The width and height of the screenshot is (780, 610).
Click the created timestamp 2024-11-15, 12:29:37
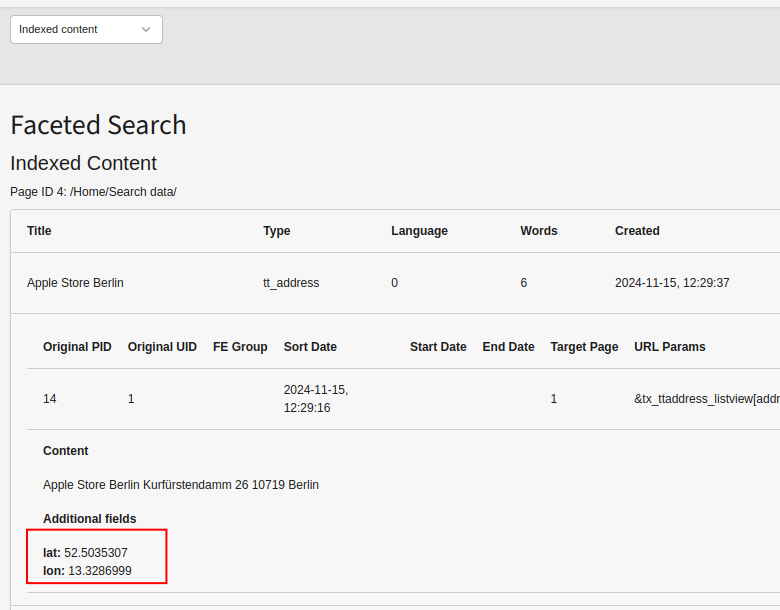tap(672, 283)
